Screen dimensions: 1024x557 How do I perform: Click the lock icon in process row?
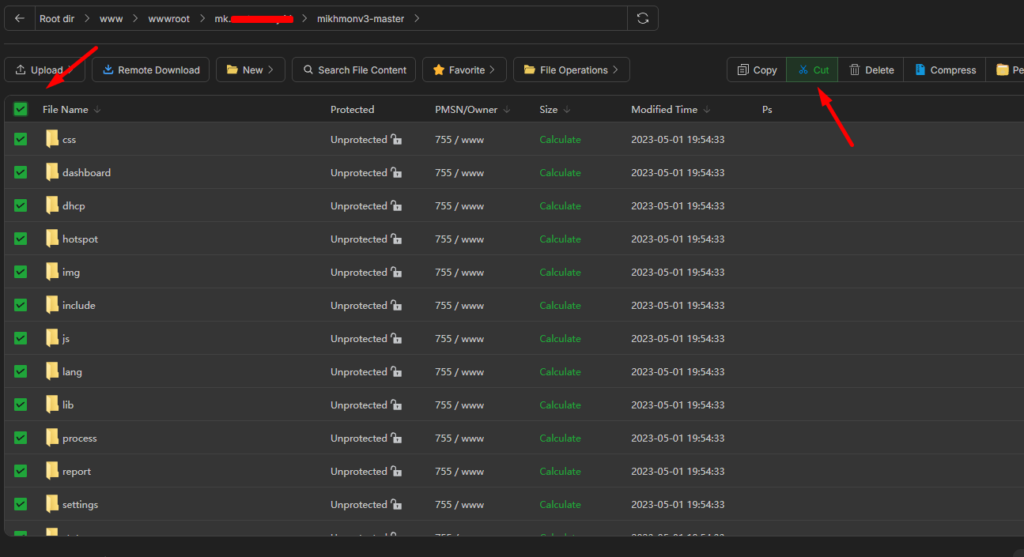(x=396, y=438)
